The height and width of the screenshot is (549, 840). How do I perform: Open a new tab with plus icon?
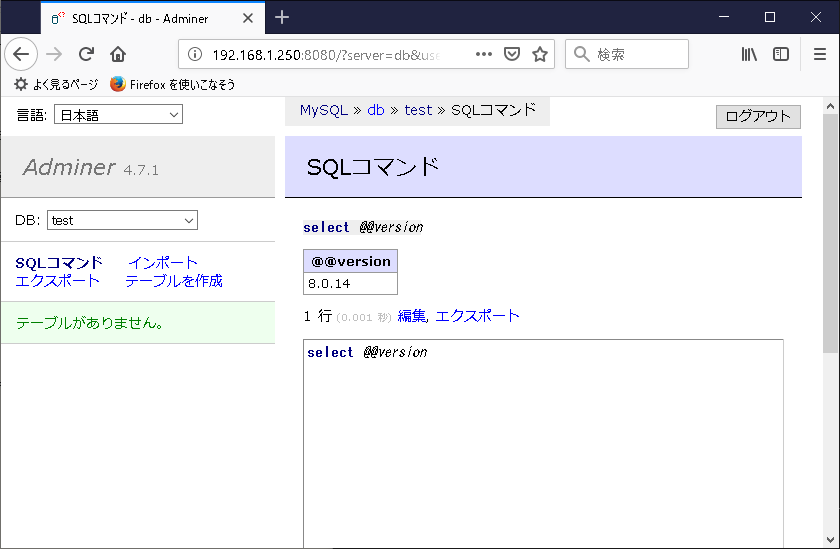[282, 18]
